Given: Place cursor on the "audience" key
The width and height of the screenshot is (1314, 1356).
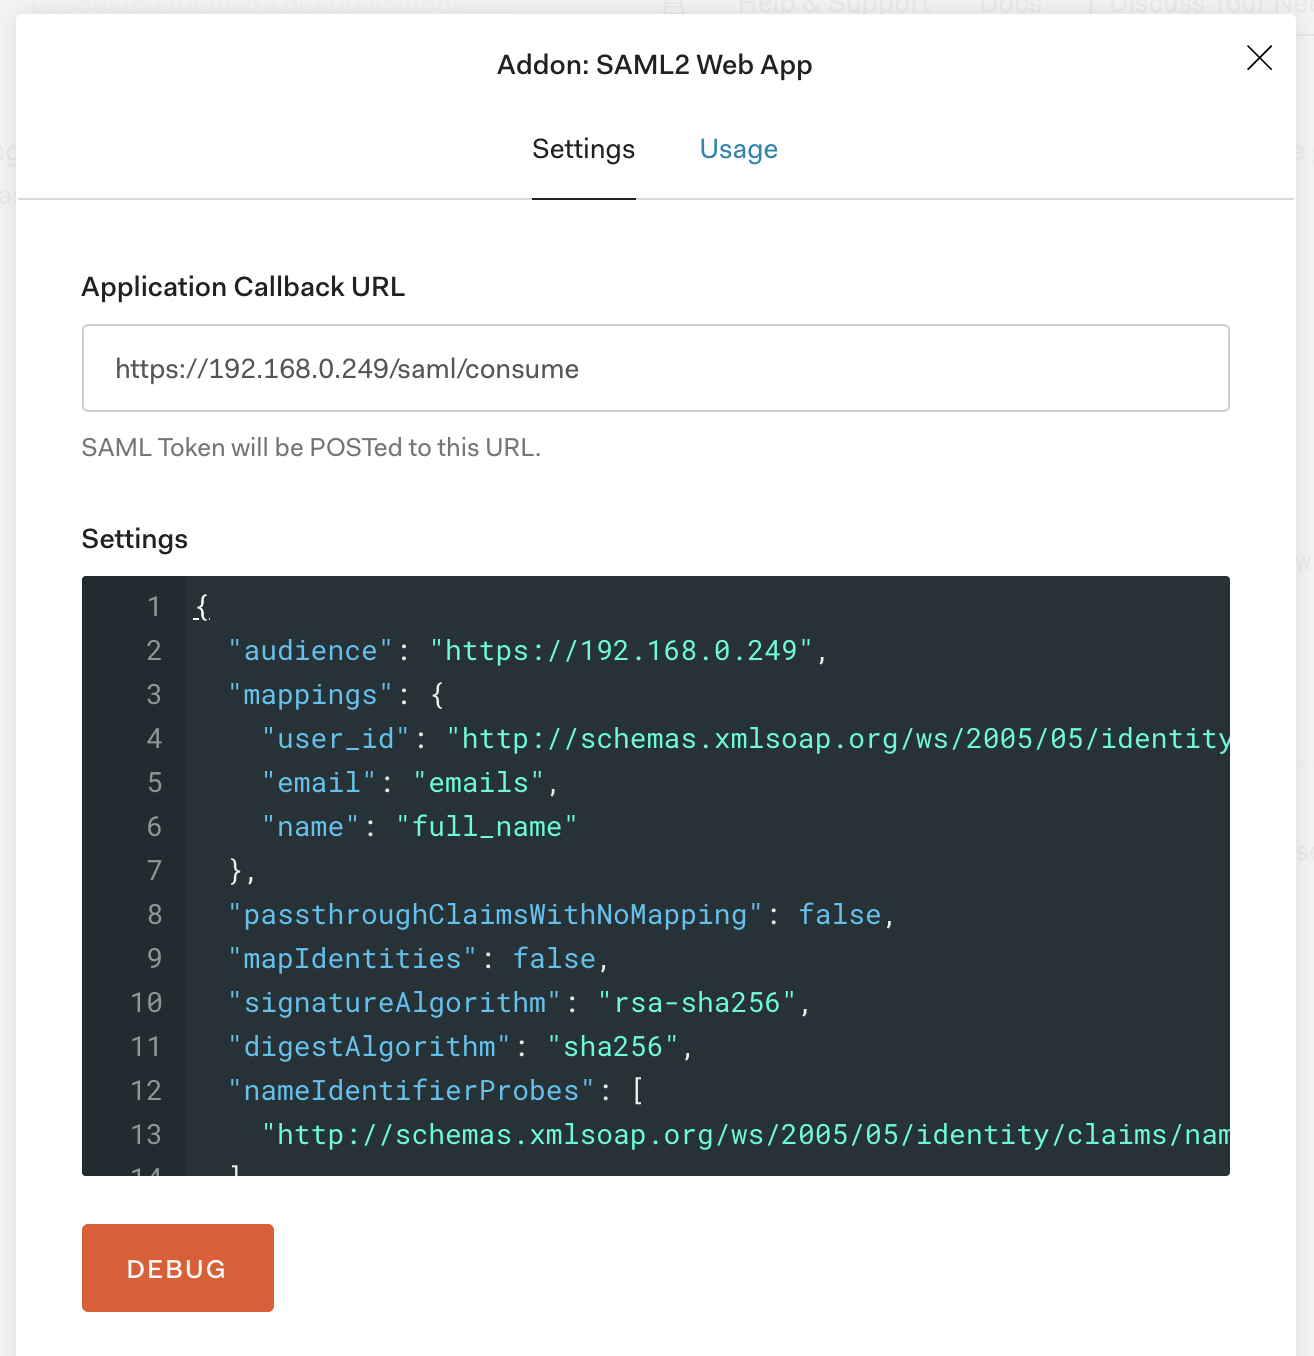Looking at the screenshot, I should click(x=311, y=651).
